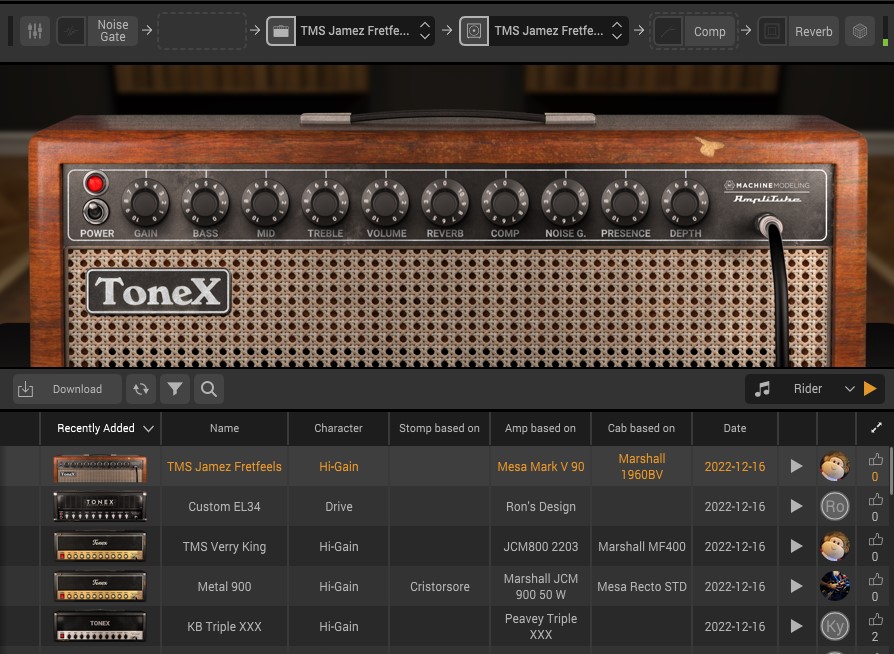Click the TREBLE knob
Viewport: 894px width, 654px height.
[325, 202]
